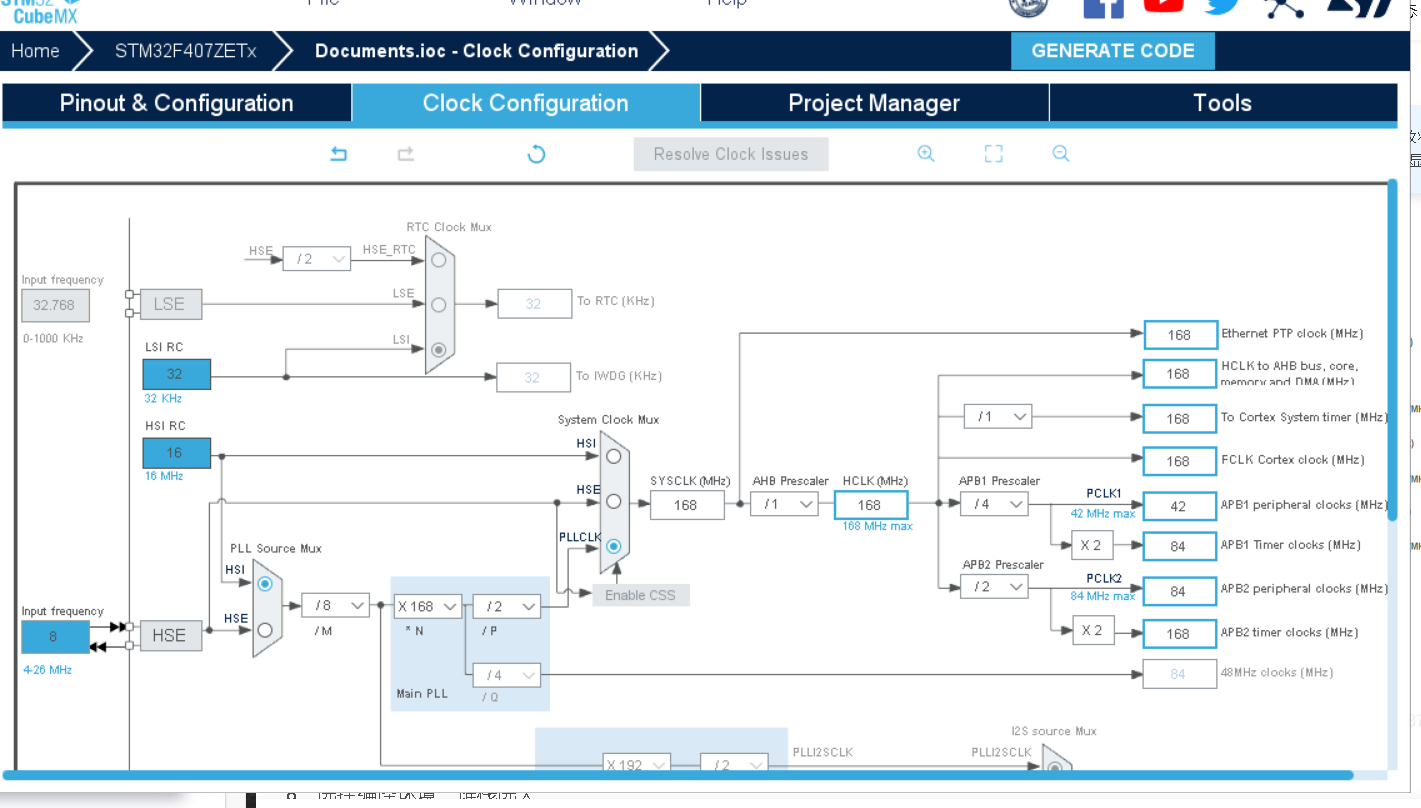Zoom out of the clock diagram

1061,154
